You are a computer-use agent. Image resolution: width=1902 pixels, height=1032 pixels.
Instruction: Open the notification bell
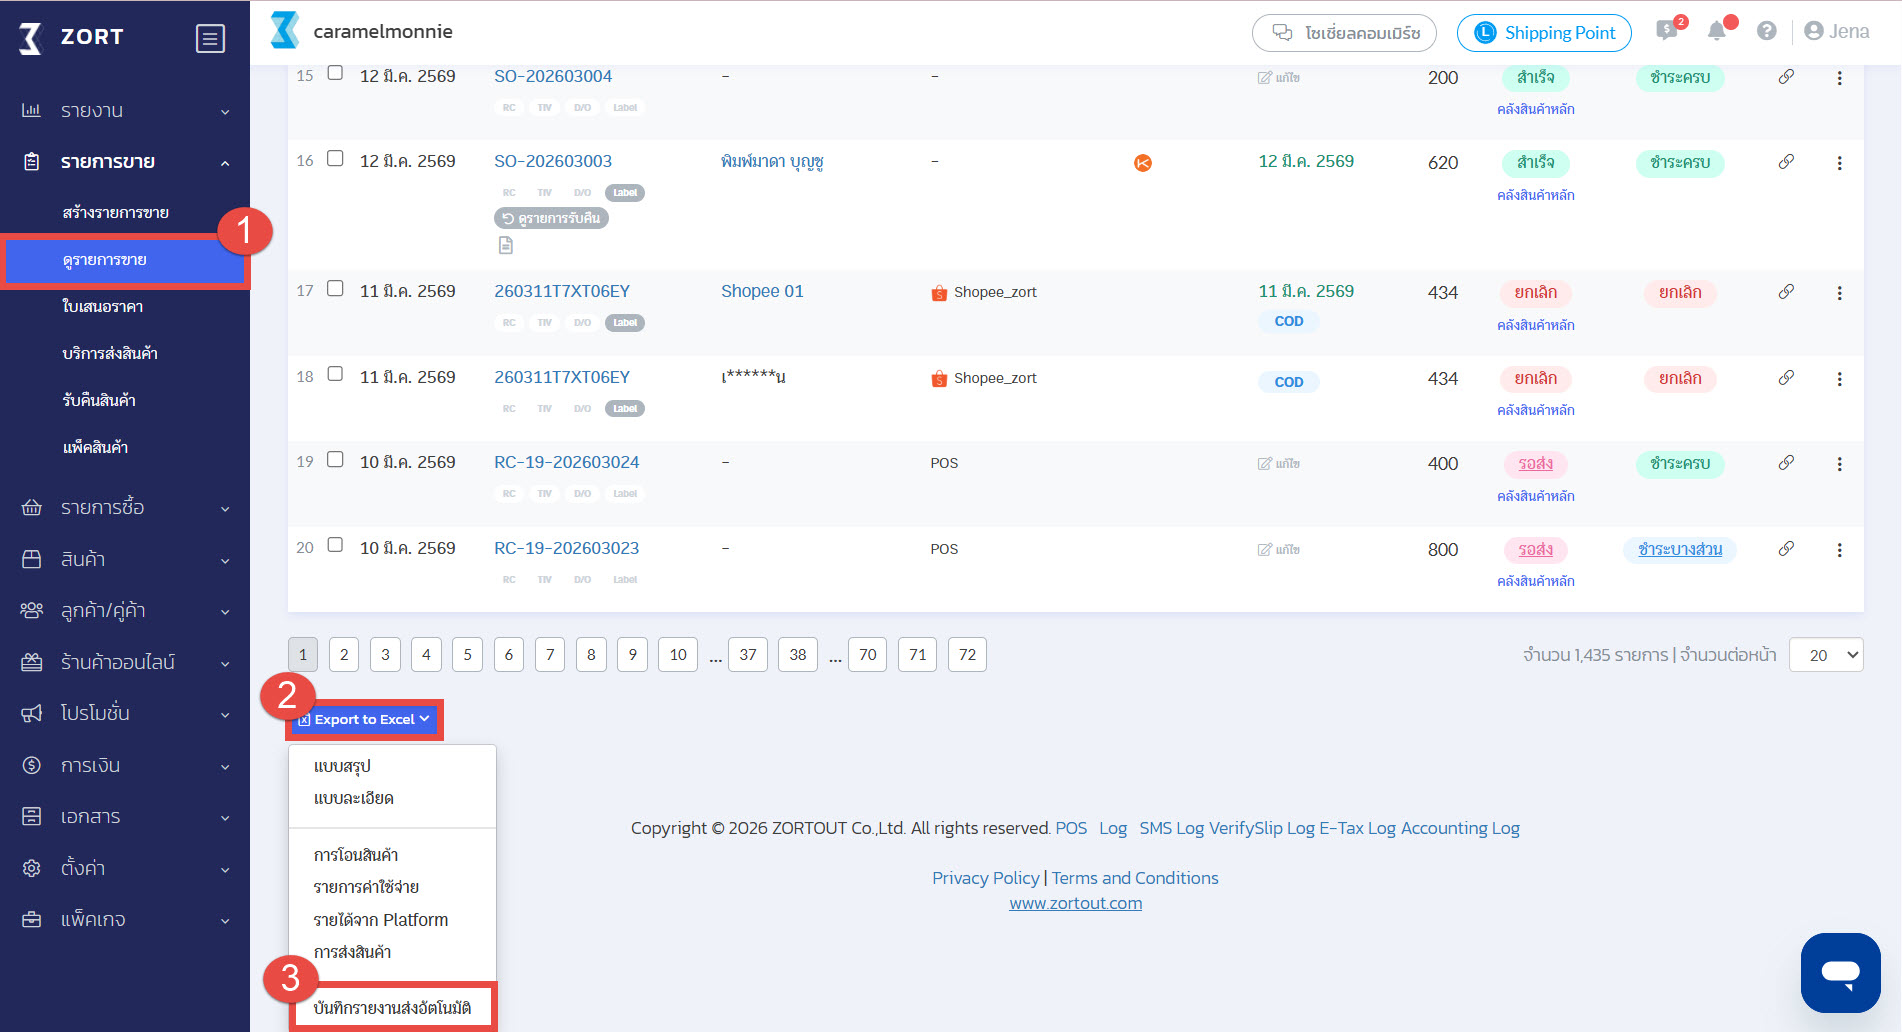click(1717, 31)
